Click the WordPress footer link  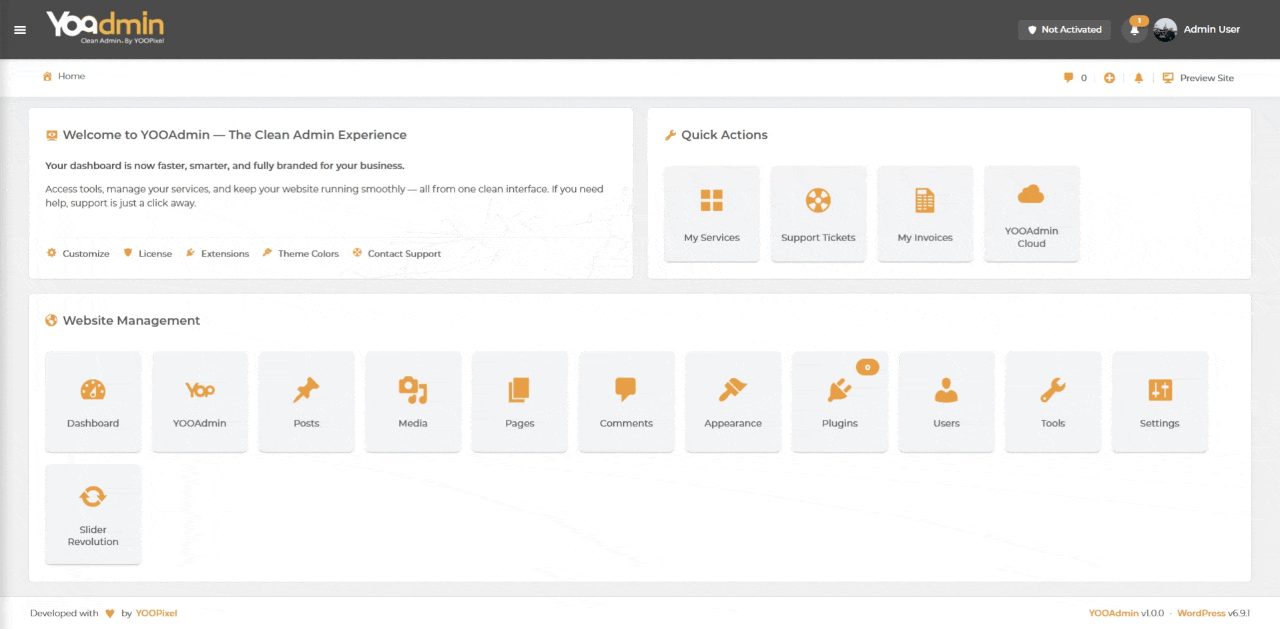1201,613
